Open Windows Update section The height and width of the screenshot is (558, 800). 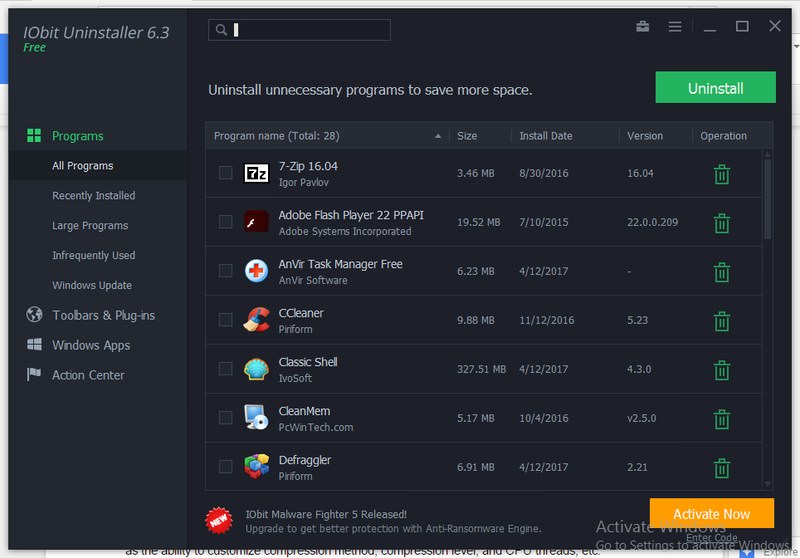pyautogui.click(x=92, y=285)
